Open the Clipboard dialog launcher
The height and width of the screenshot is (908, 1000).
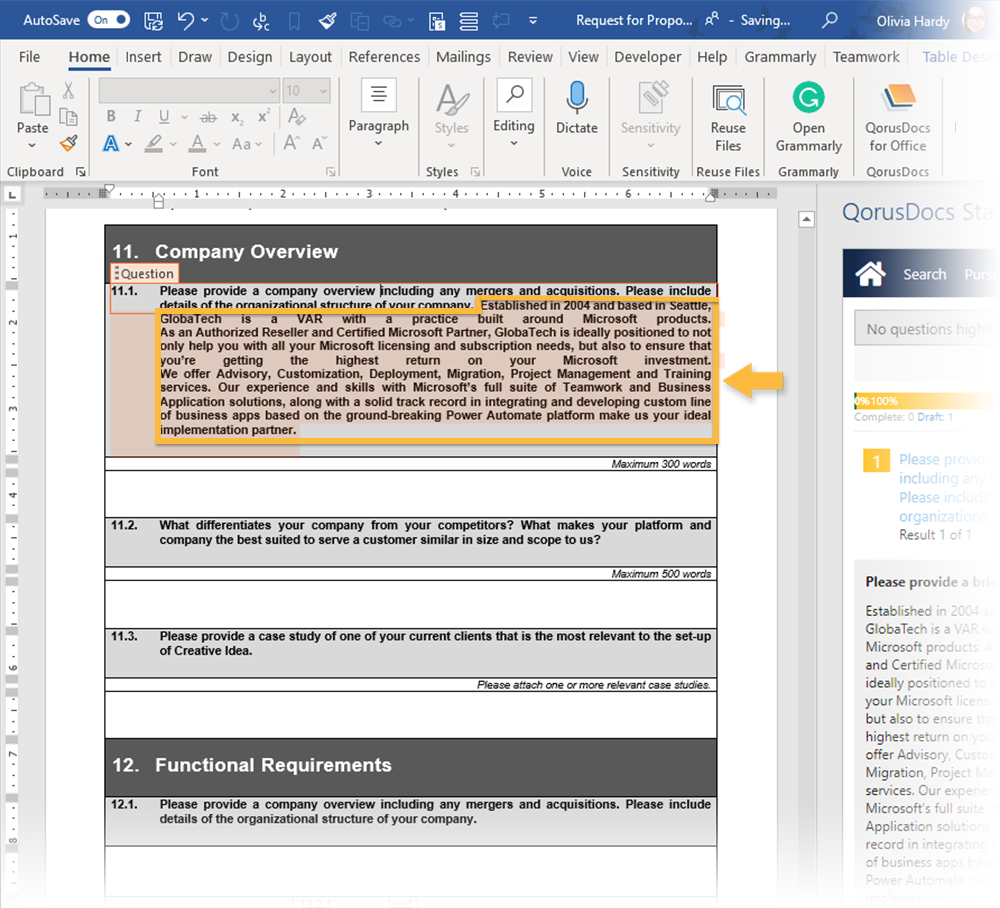[x=80, y=172]
